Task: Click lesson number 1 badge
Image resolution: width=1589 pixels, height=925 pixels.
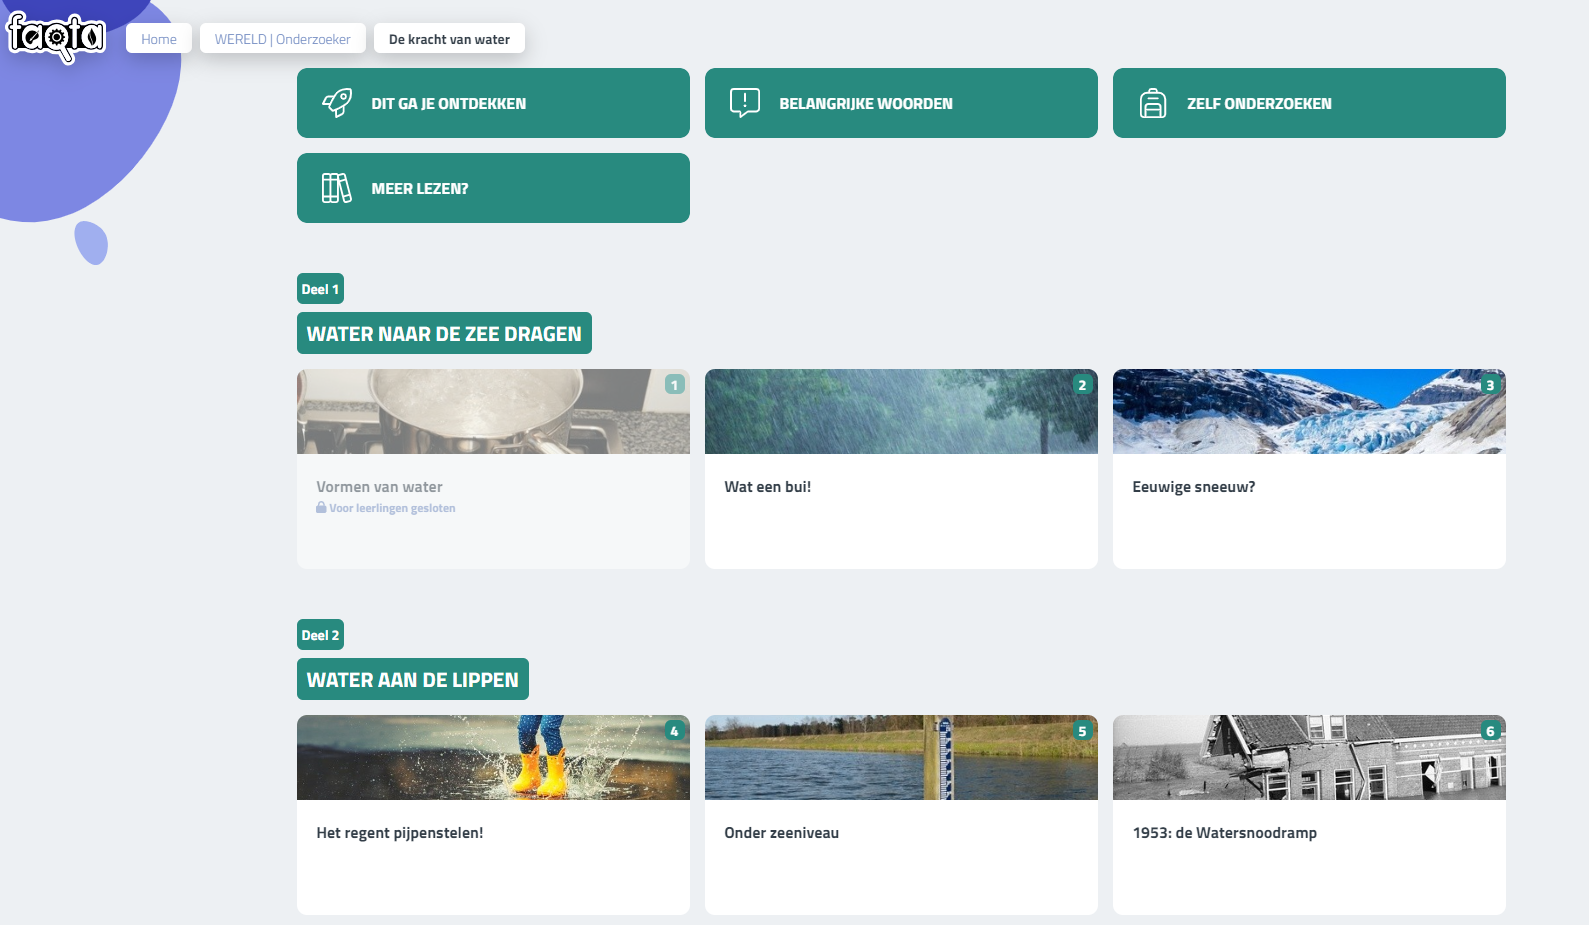Action: [x=675, y=384]
